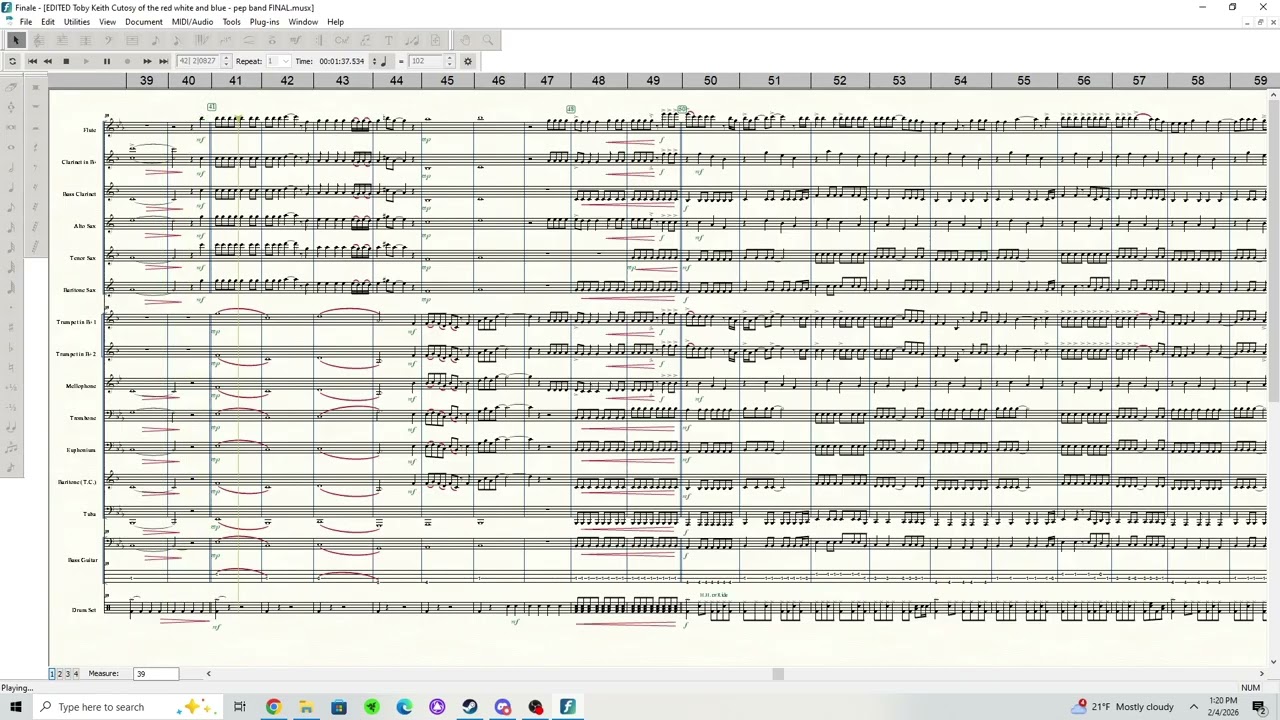Click the Tuba staff name

pyautogui.click(x=90, y=514)
